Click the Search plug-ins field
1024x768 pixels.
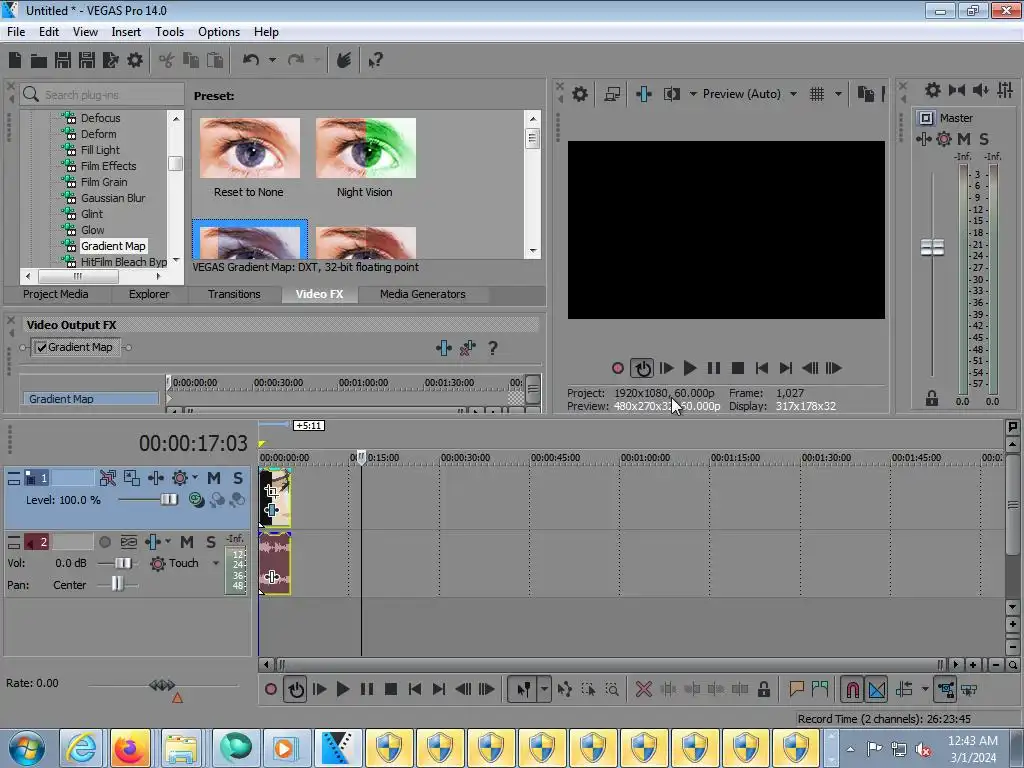point(103,95)
